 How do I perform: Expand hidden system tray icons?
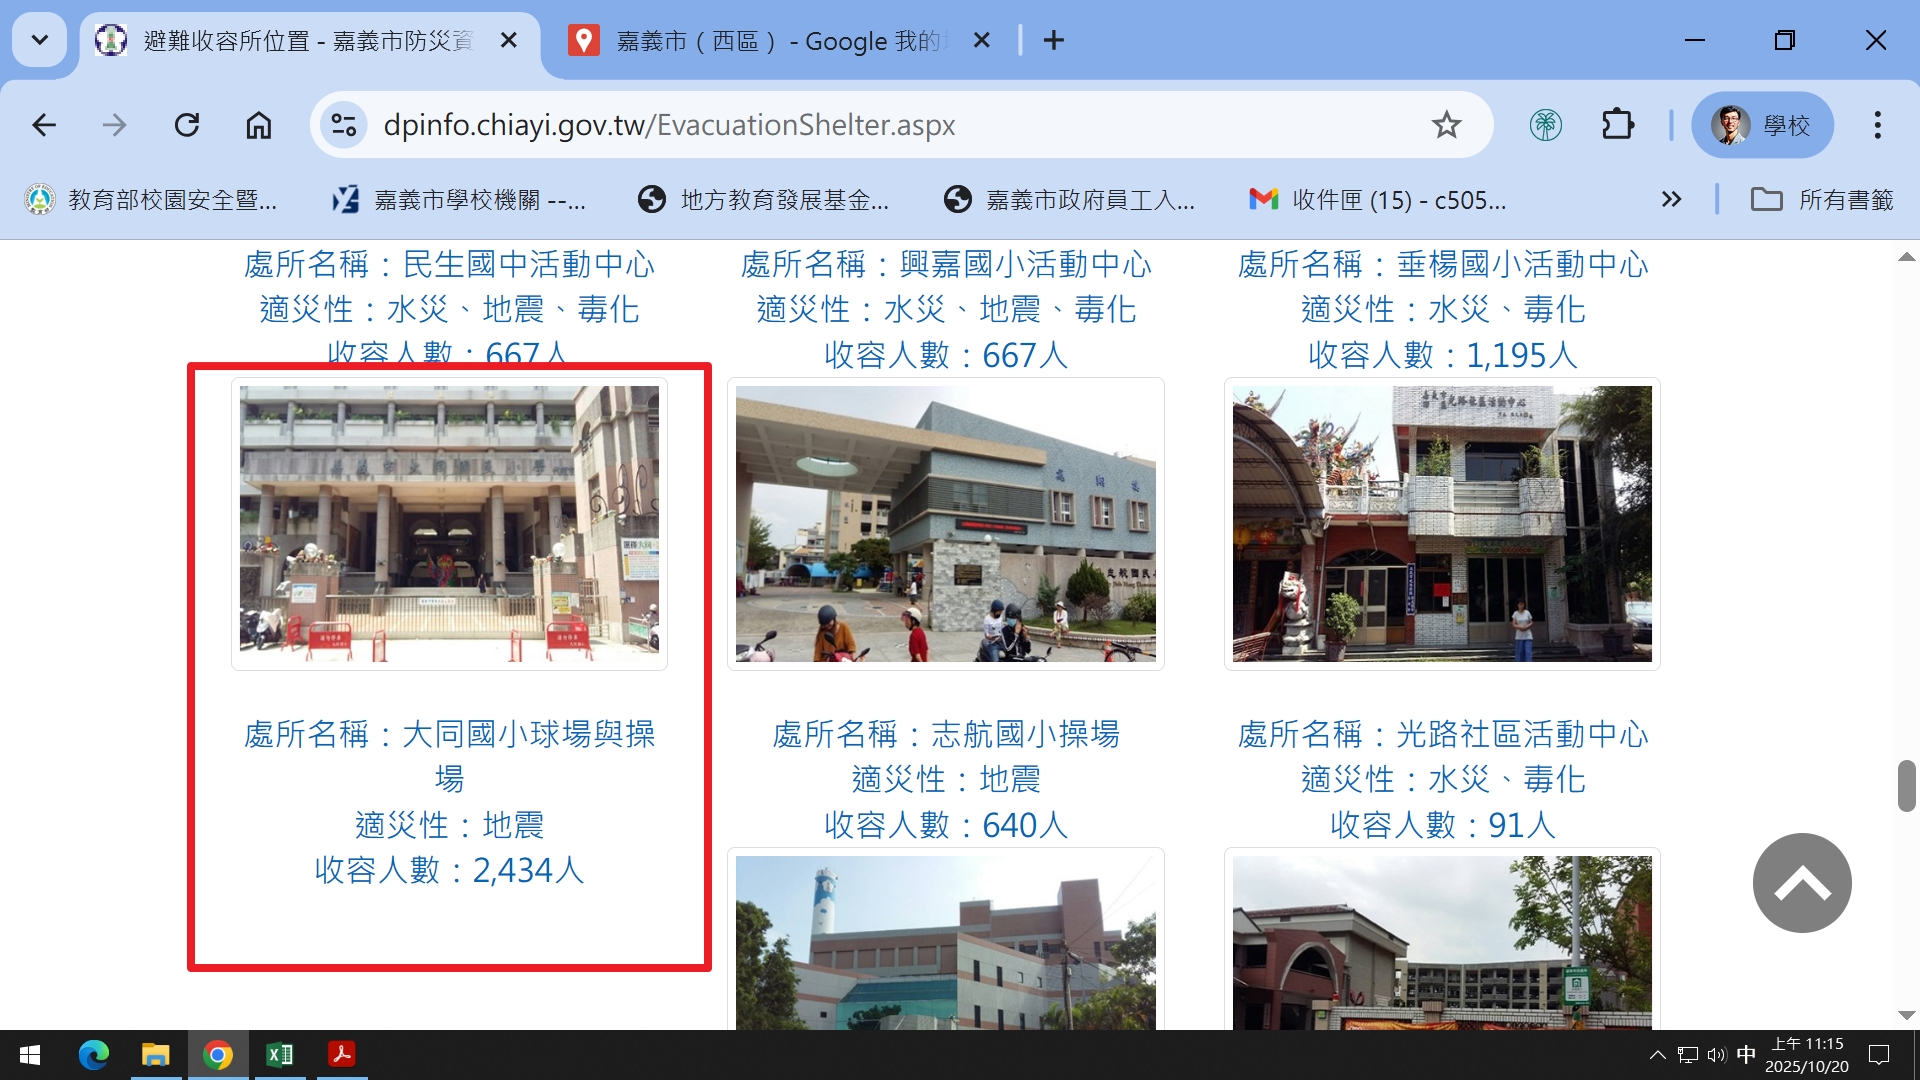point(1657,1055)
